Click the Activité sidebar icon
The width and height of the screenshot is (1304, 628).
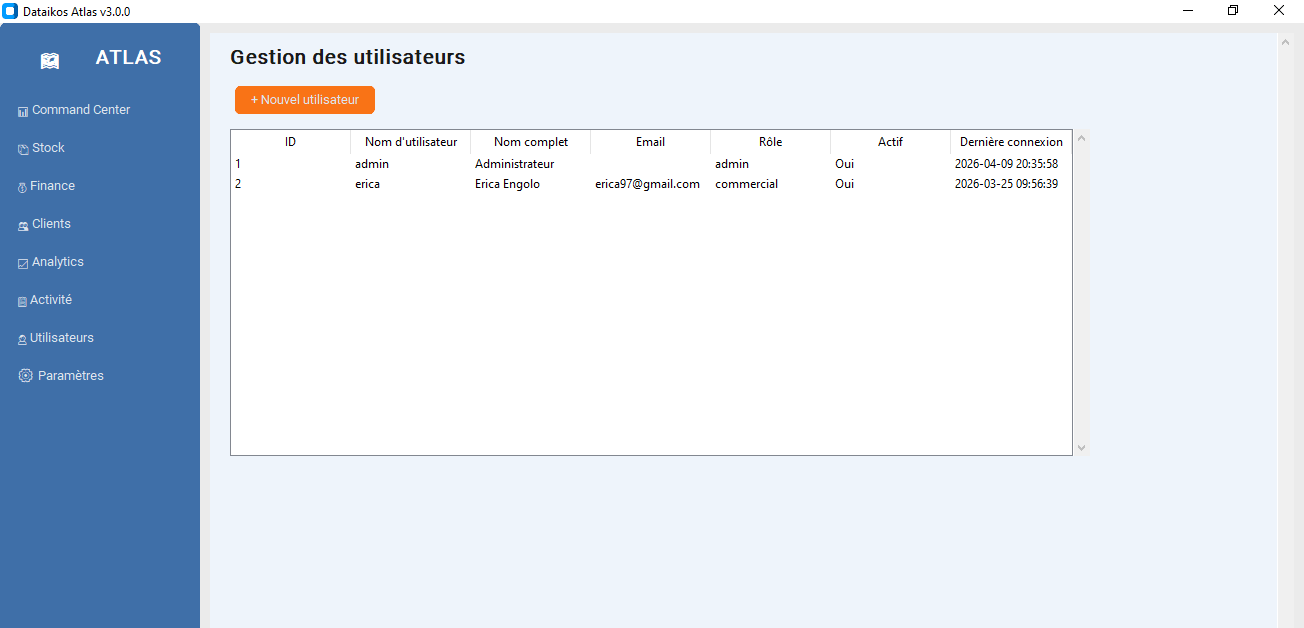22,301
